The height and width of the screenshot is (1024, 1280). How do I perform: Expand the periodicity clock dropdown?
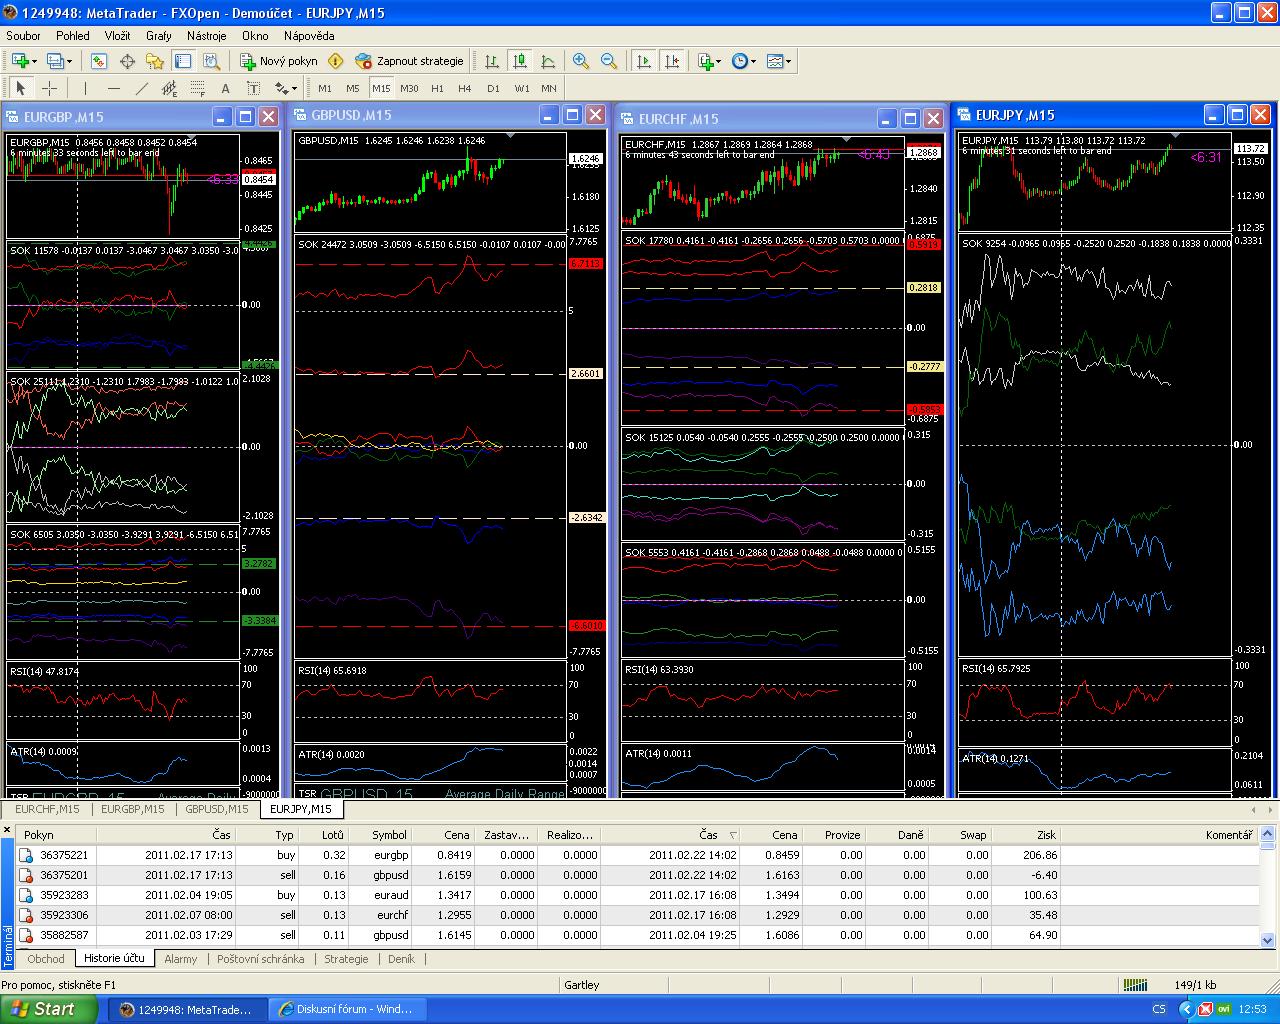click(x=754, y=62)
